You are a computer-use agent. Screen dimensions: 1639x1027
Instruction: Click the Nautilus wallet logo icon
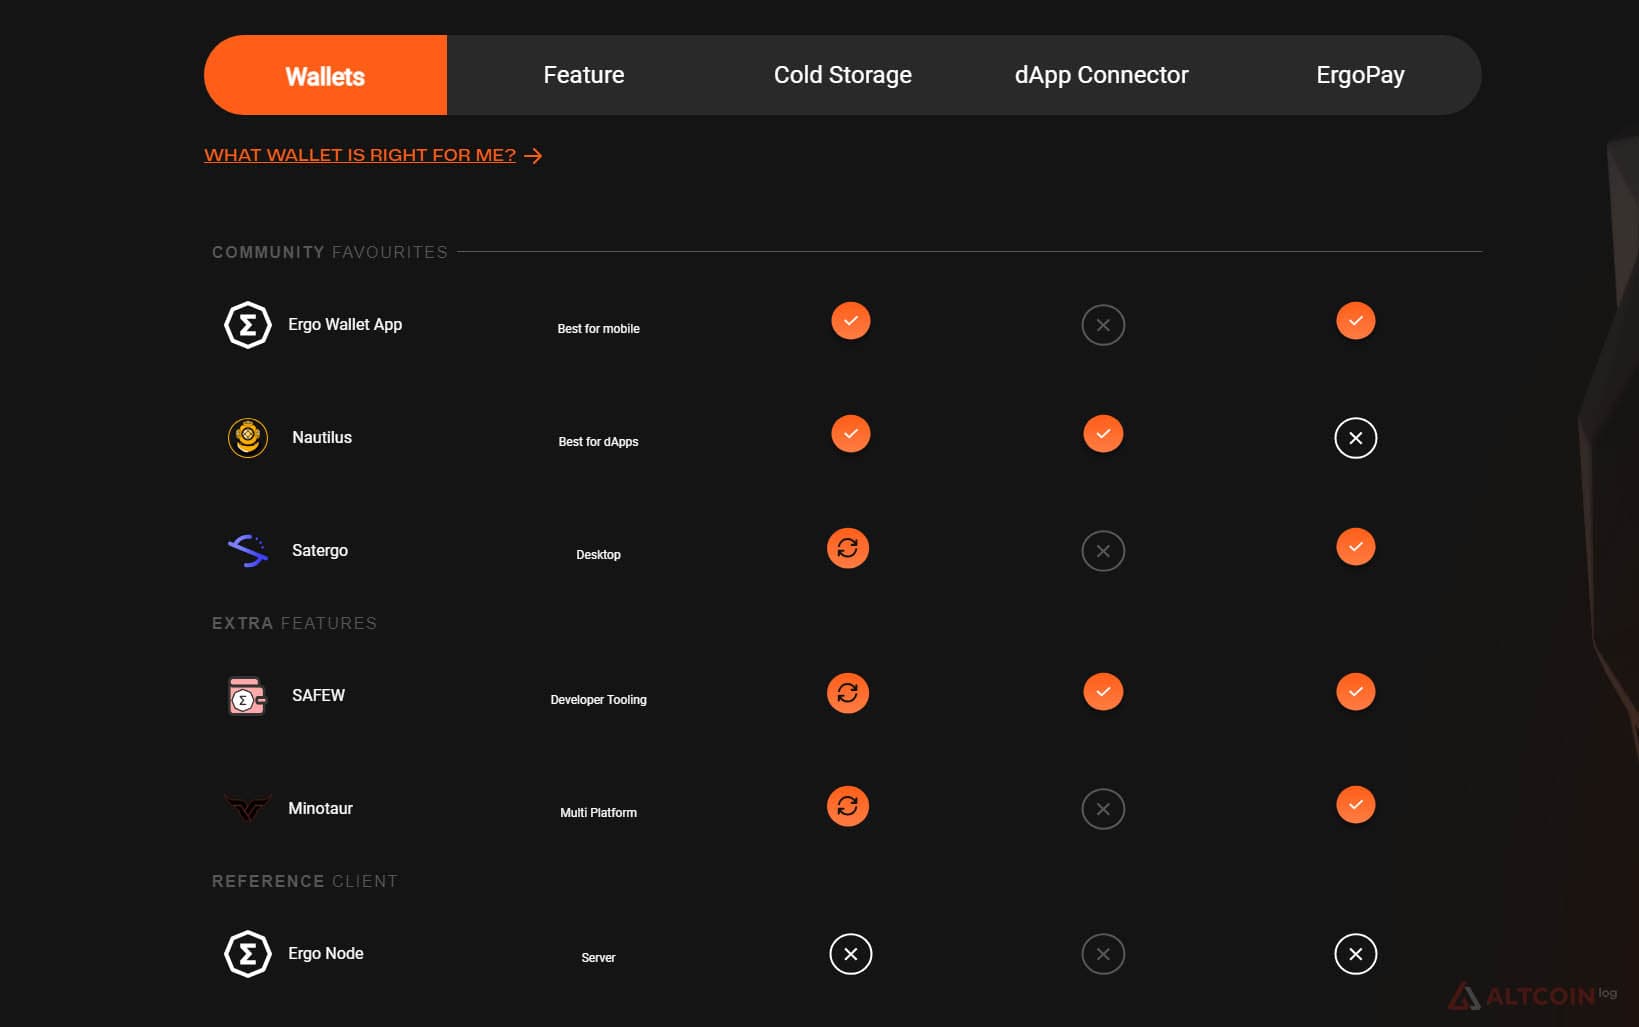click(248, 438)
